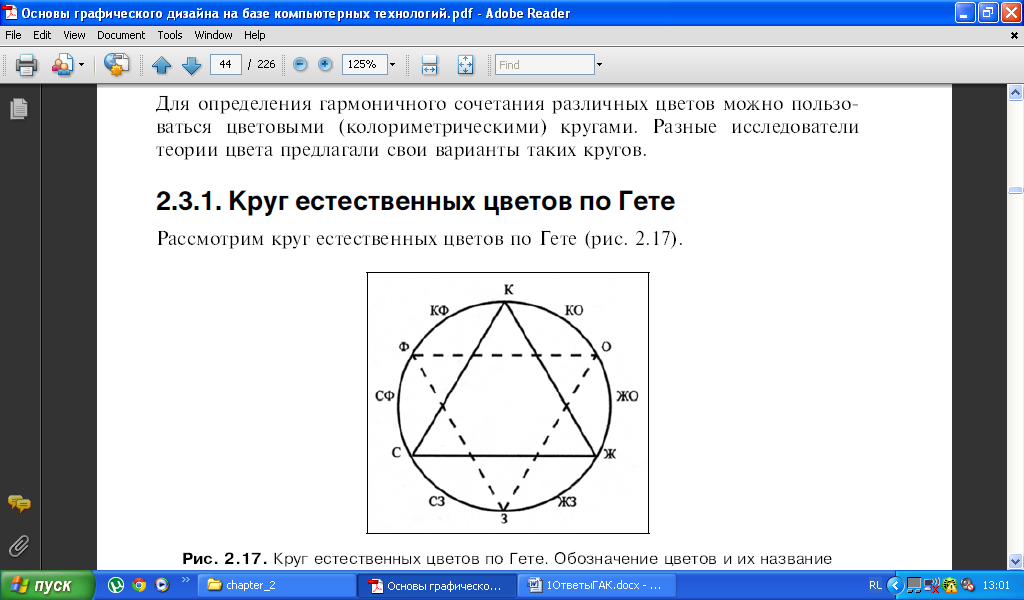The image size is (1024, 600).
Task: Click the caption text "Рис. 2.17."
Action: [225, 559]
